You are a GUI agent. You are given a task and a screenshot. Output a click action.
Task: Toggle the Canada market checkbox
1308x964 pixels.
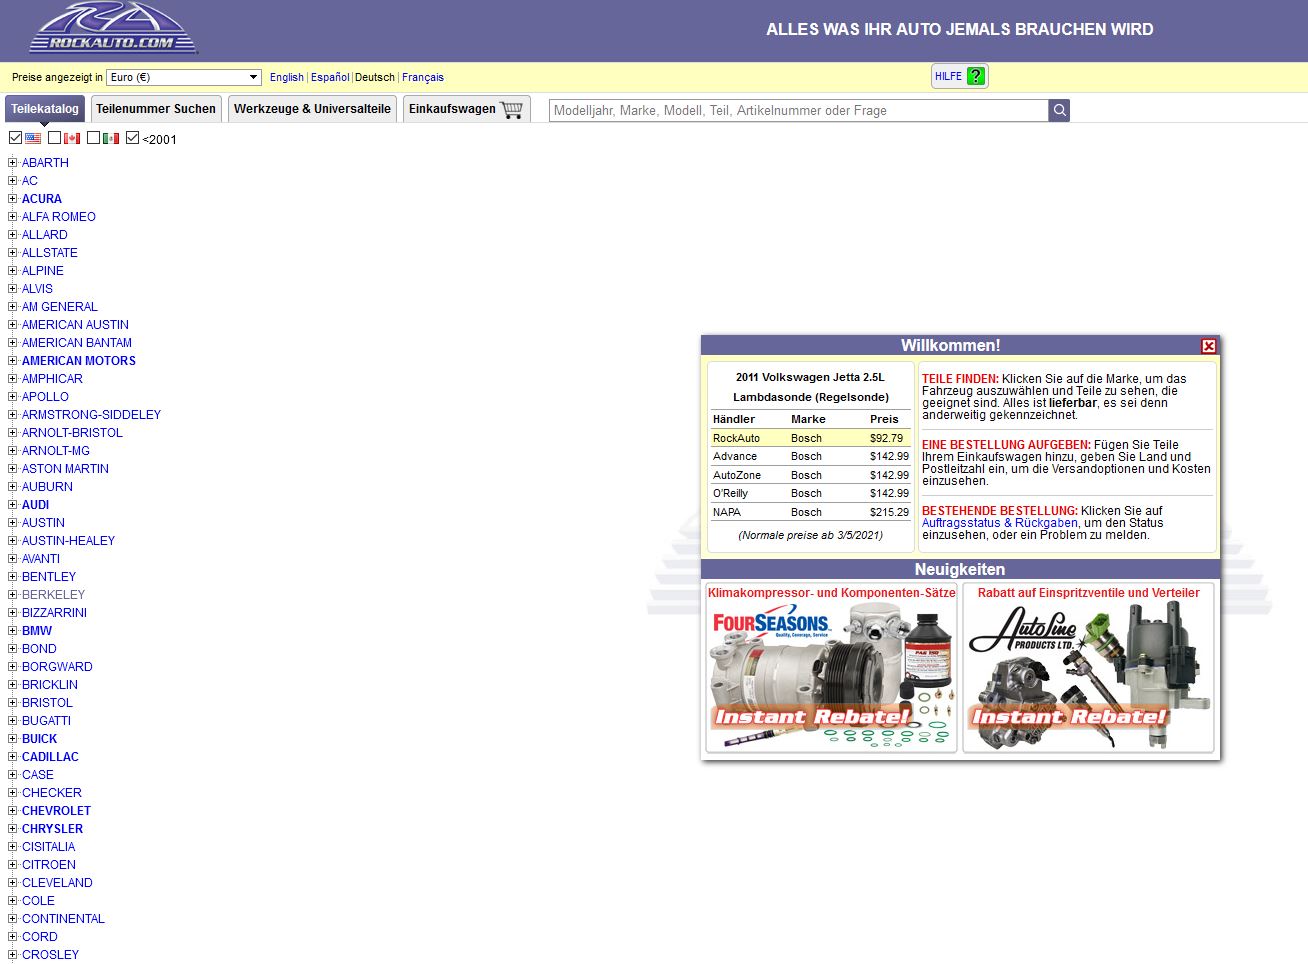(x=54, y=138)
